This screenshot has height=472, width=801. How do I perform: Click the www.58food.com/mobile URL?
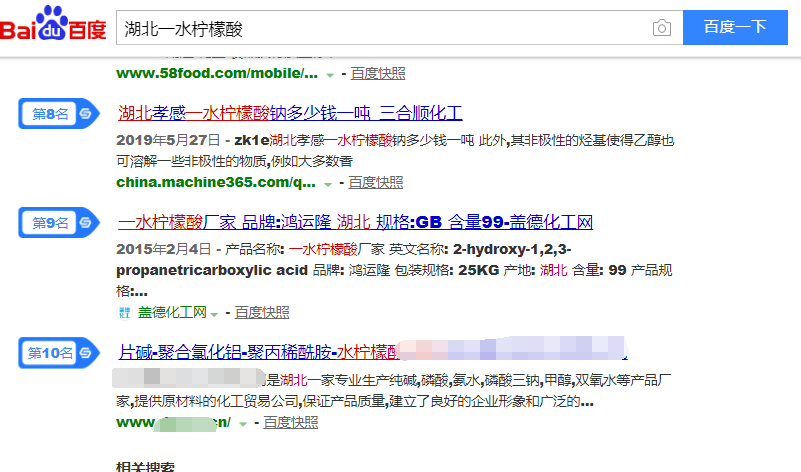[x=217, y=74]
